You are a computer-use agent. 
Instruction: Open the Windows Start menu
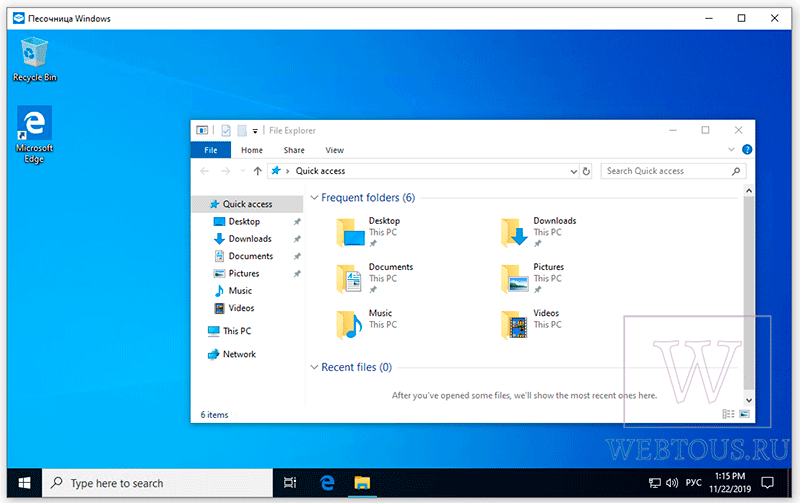pyautogui.click(x=24, y=483)
